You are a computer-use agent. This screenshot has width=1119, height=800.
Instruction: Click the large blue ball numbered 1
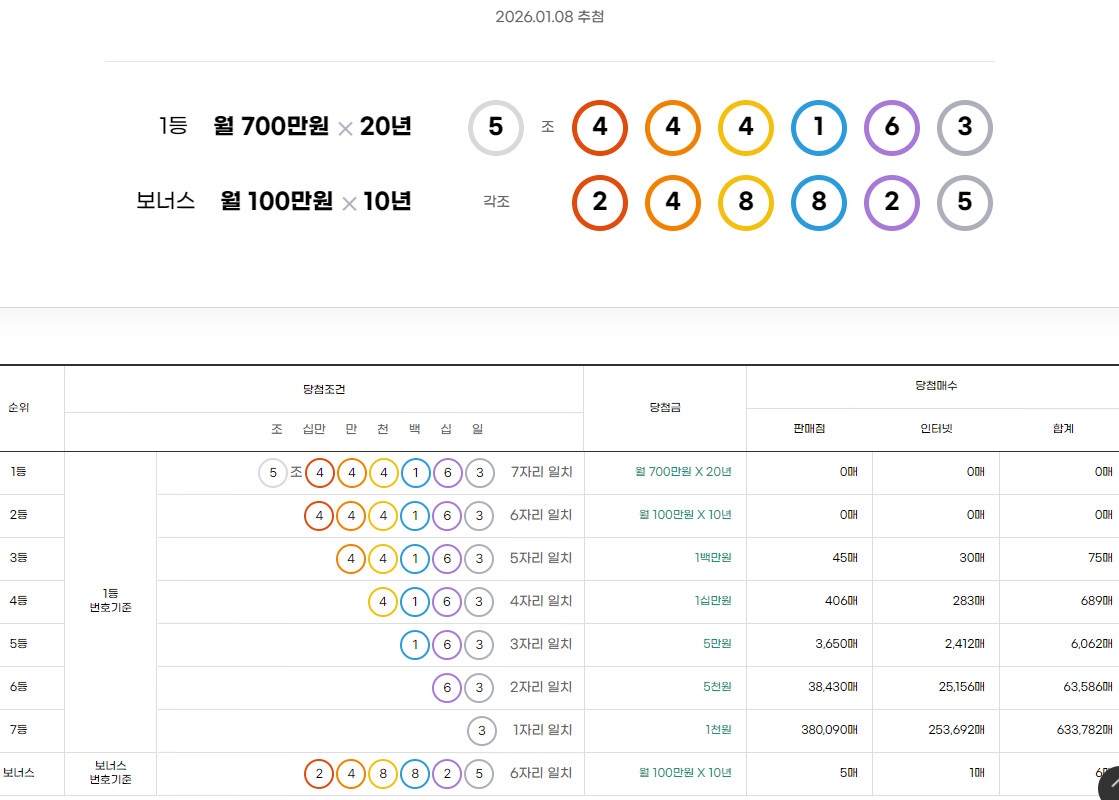(818, 128)
